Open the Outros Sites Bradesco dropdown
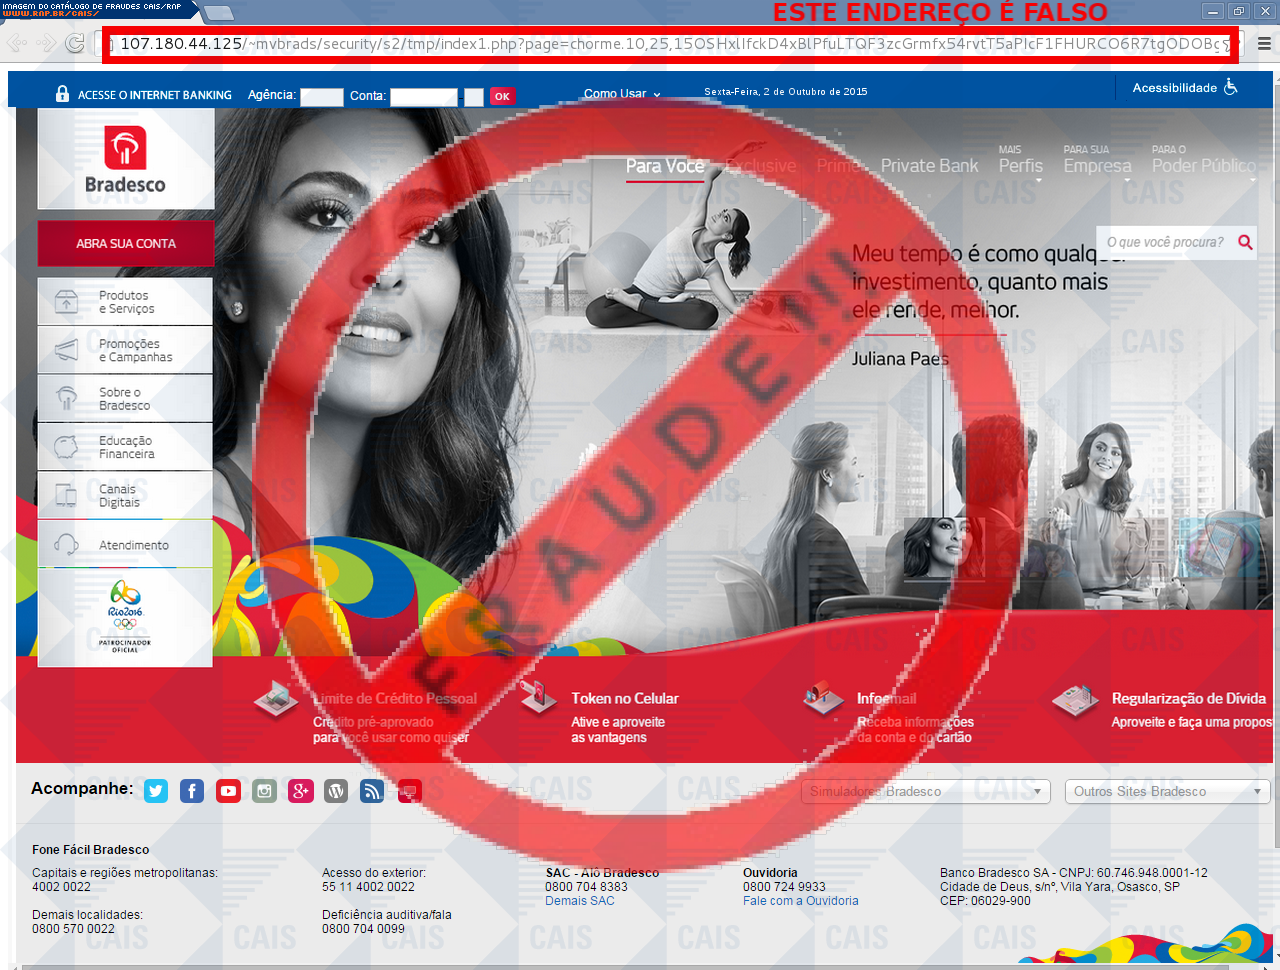The width and height of the screenshot is (1280, 970). click(x=1167, y=791)
